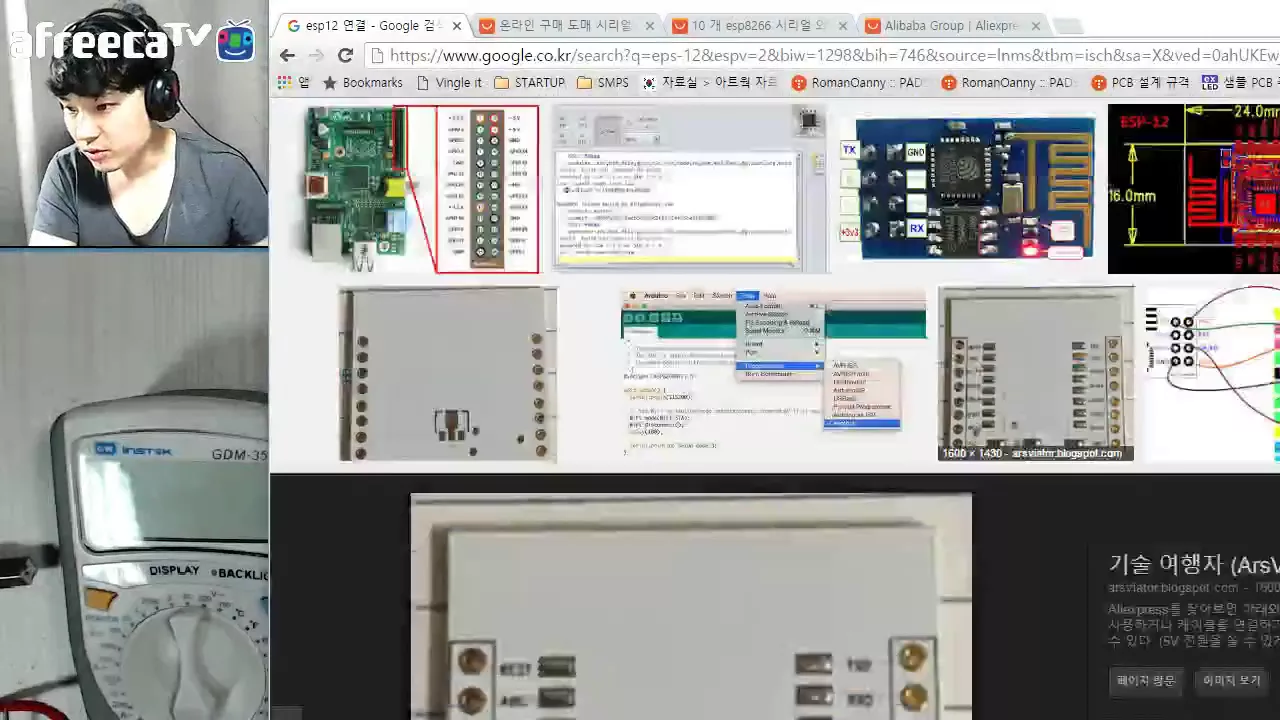
Task: Open the blue ESP module TX RX image
Action: [968, 189]
